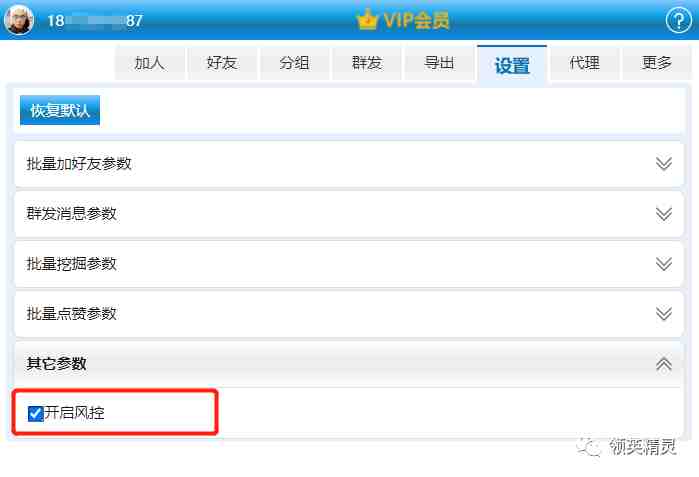Expand 批量挖掘参数 chevron arrow
Image resolution: width=699 pixels, height=477 pixels.
pos(664,264)
